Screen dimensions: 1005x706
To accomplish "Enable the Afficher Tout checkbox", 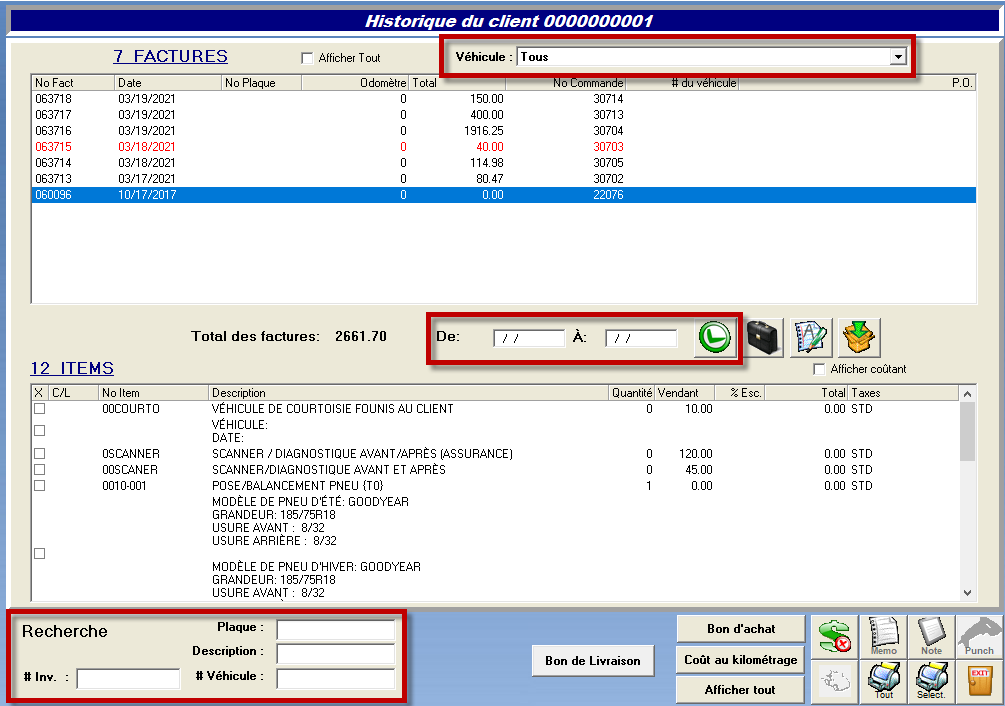I will [x=307, y=58].
